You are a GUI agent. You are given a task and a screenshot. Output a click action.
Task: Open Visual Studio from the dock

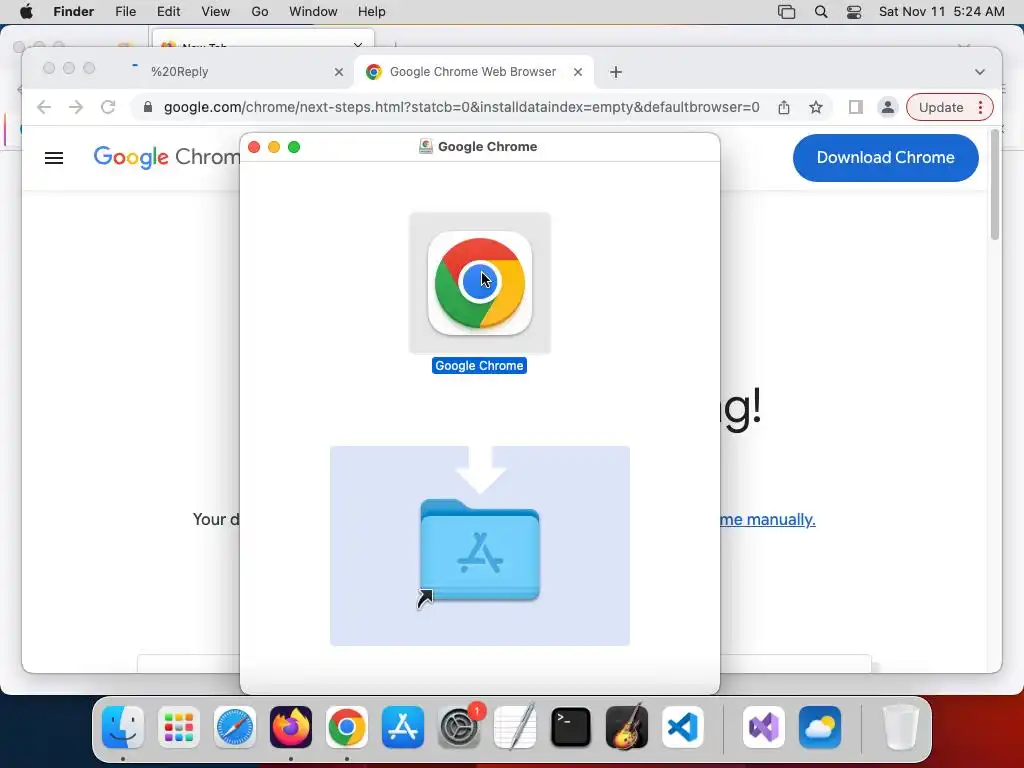click(x=764, y=727)
